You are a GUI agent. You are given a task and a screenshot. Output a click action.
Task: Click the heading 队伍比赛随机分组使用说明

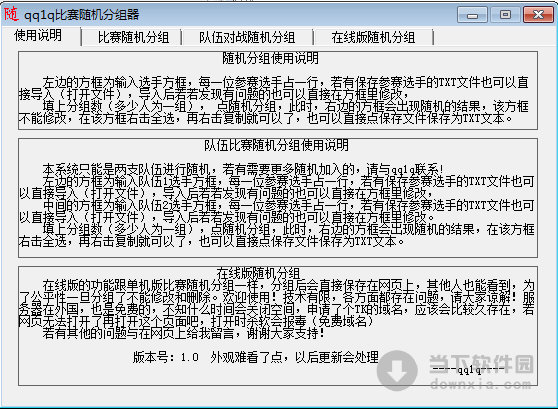[x=277, y=145]
